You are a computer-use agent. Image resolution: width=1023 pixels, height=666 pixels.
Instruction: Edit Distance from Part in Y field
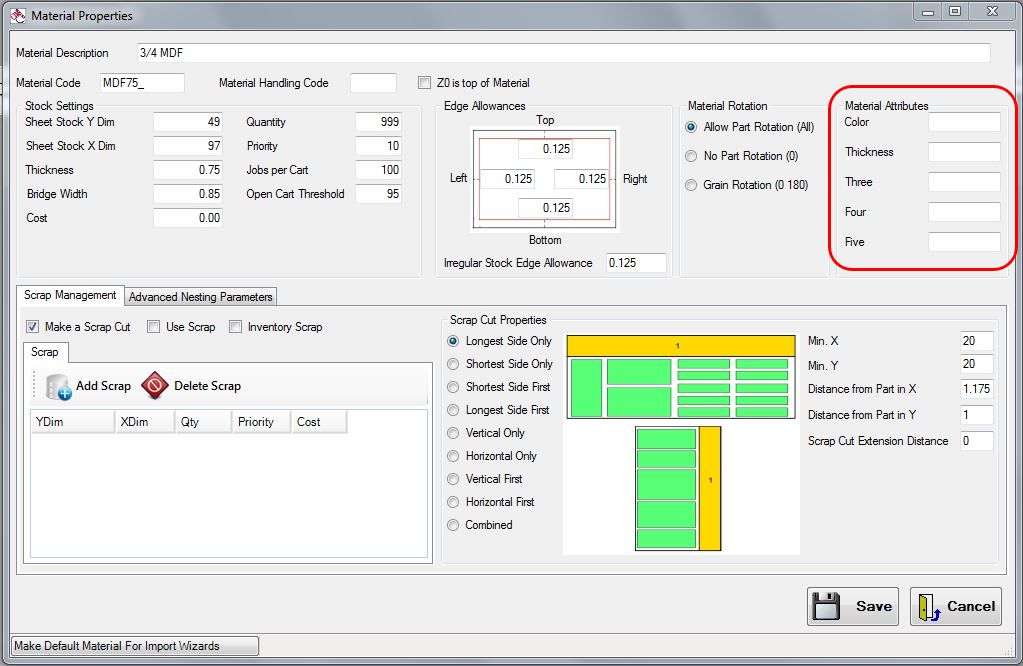(977, 415)
